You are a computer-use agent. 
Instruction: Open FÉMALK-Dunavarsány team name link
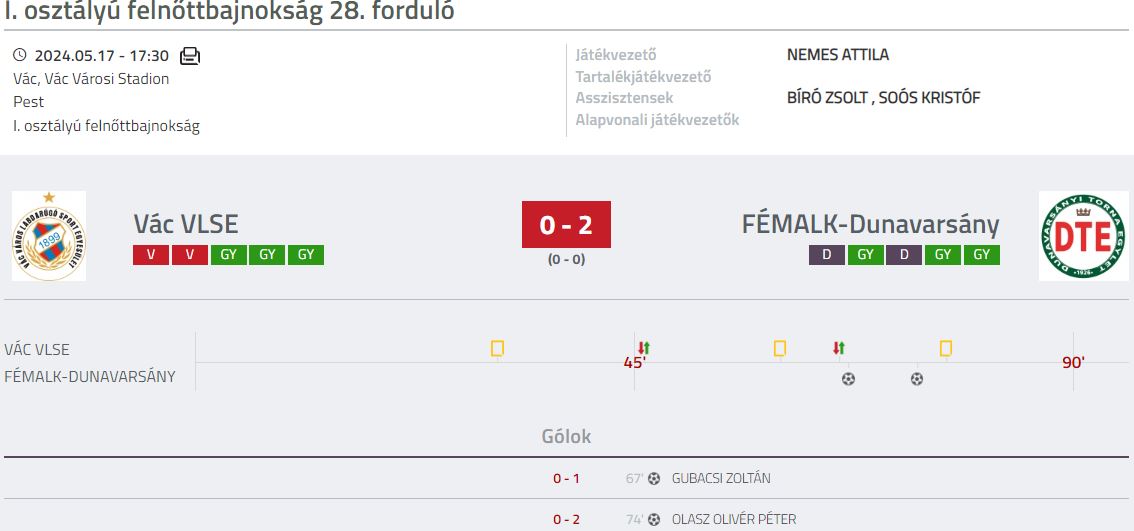(871, 224)
